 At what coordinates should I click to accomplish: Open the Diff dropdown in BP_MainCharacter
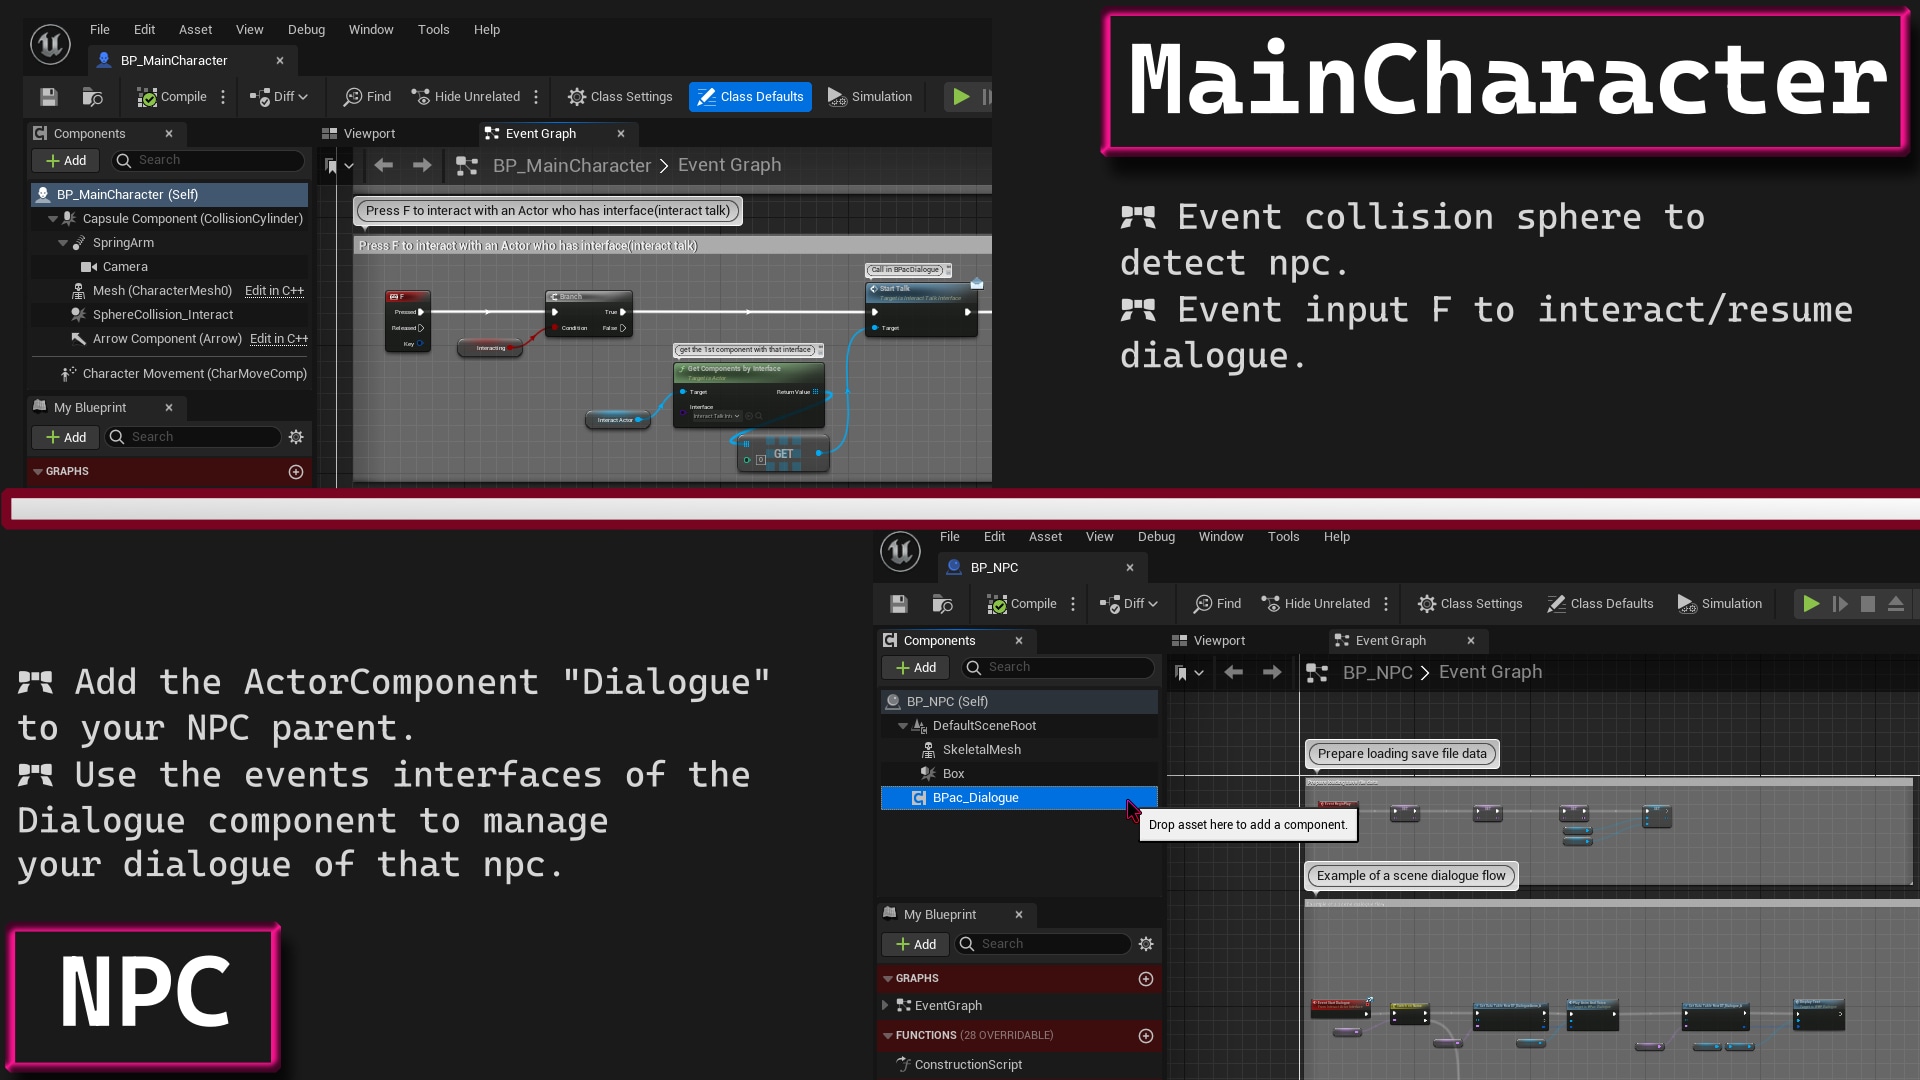coord(278,96)
